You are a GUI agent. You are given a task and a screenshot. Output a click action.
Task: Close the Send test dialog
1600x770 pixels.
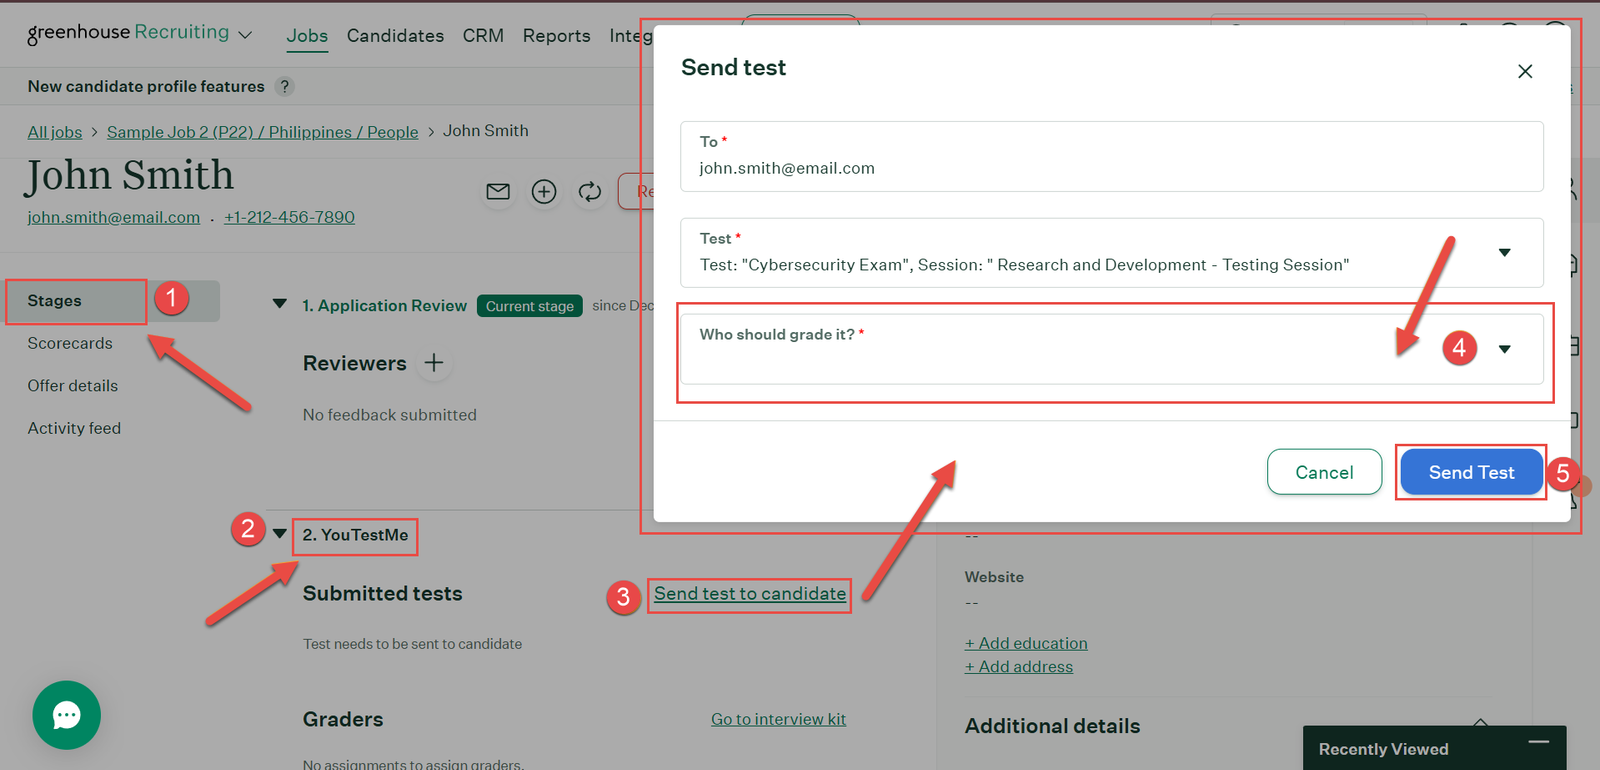tap(1524, 71)
